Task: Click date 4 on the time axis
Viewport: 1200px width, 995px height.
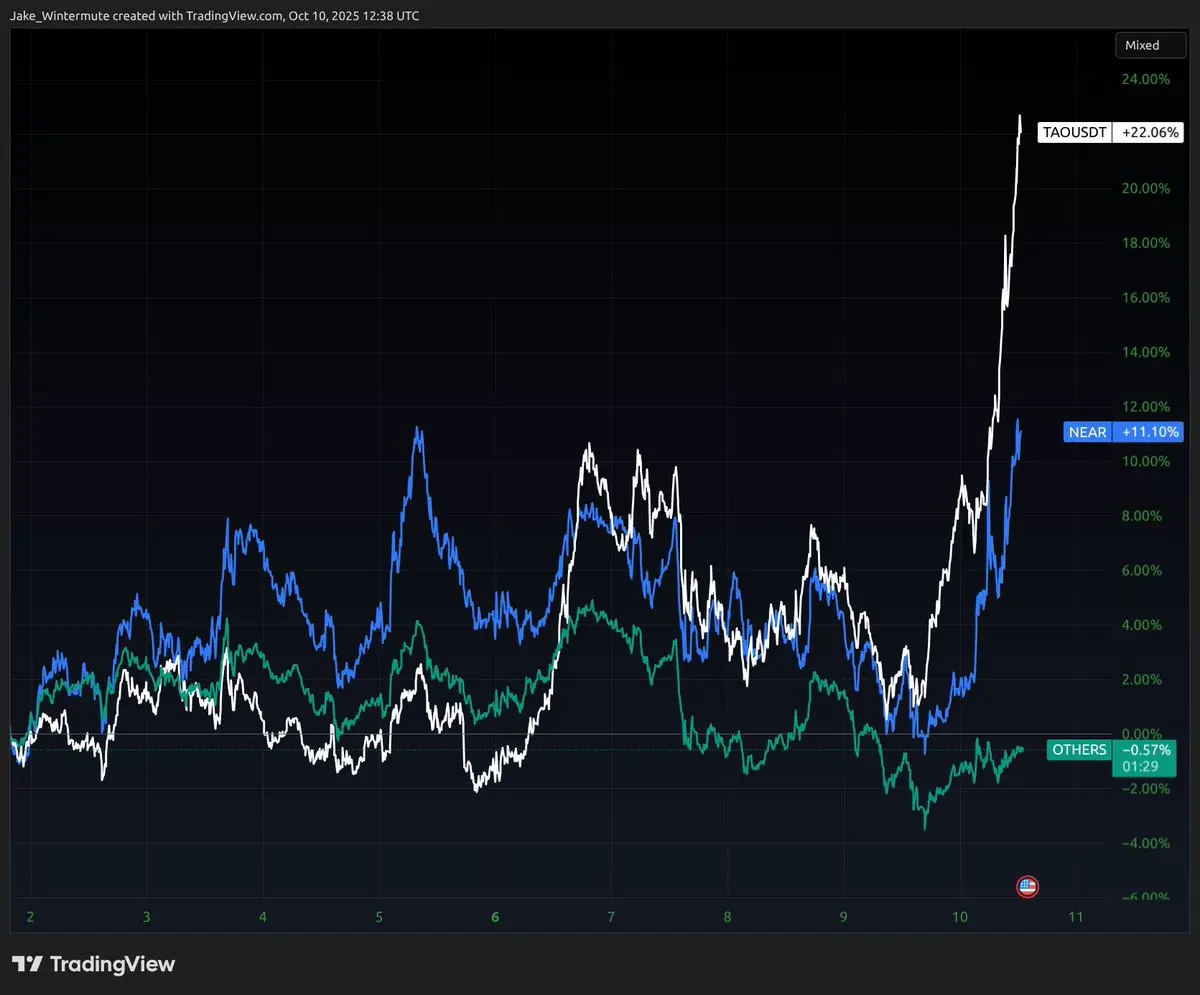Action: (262, 917)
